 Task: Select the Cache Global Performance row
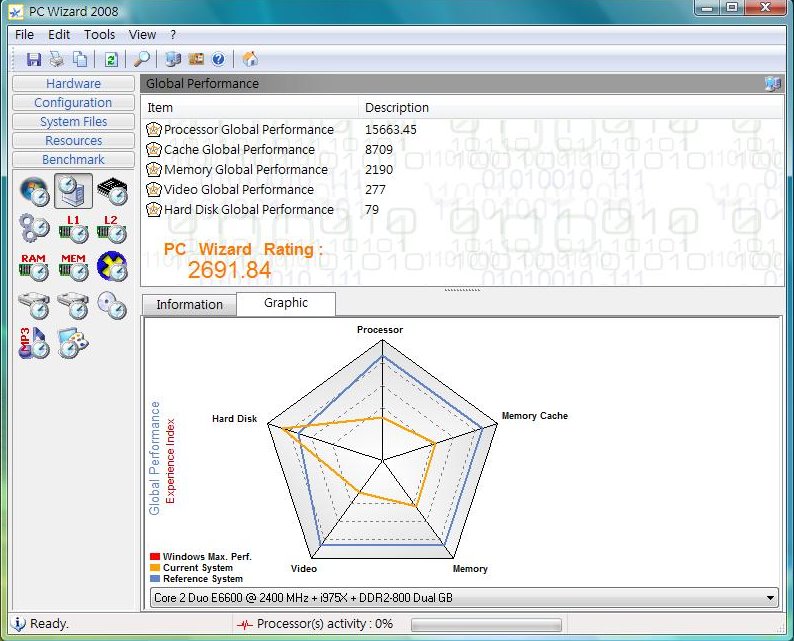[462, 149]
